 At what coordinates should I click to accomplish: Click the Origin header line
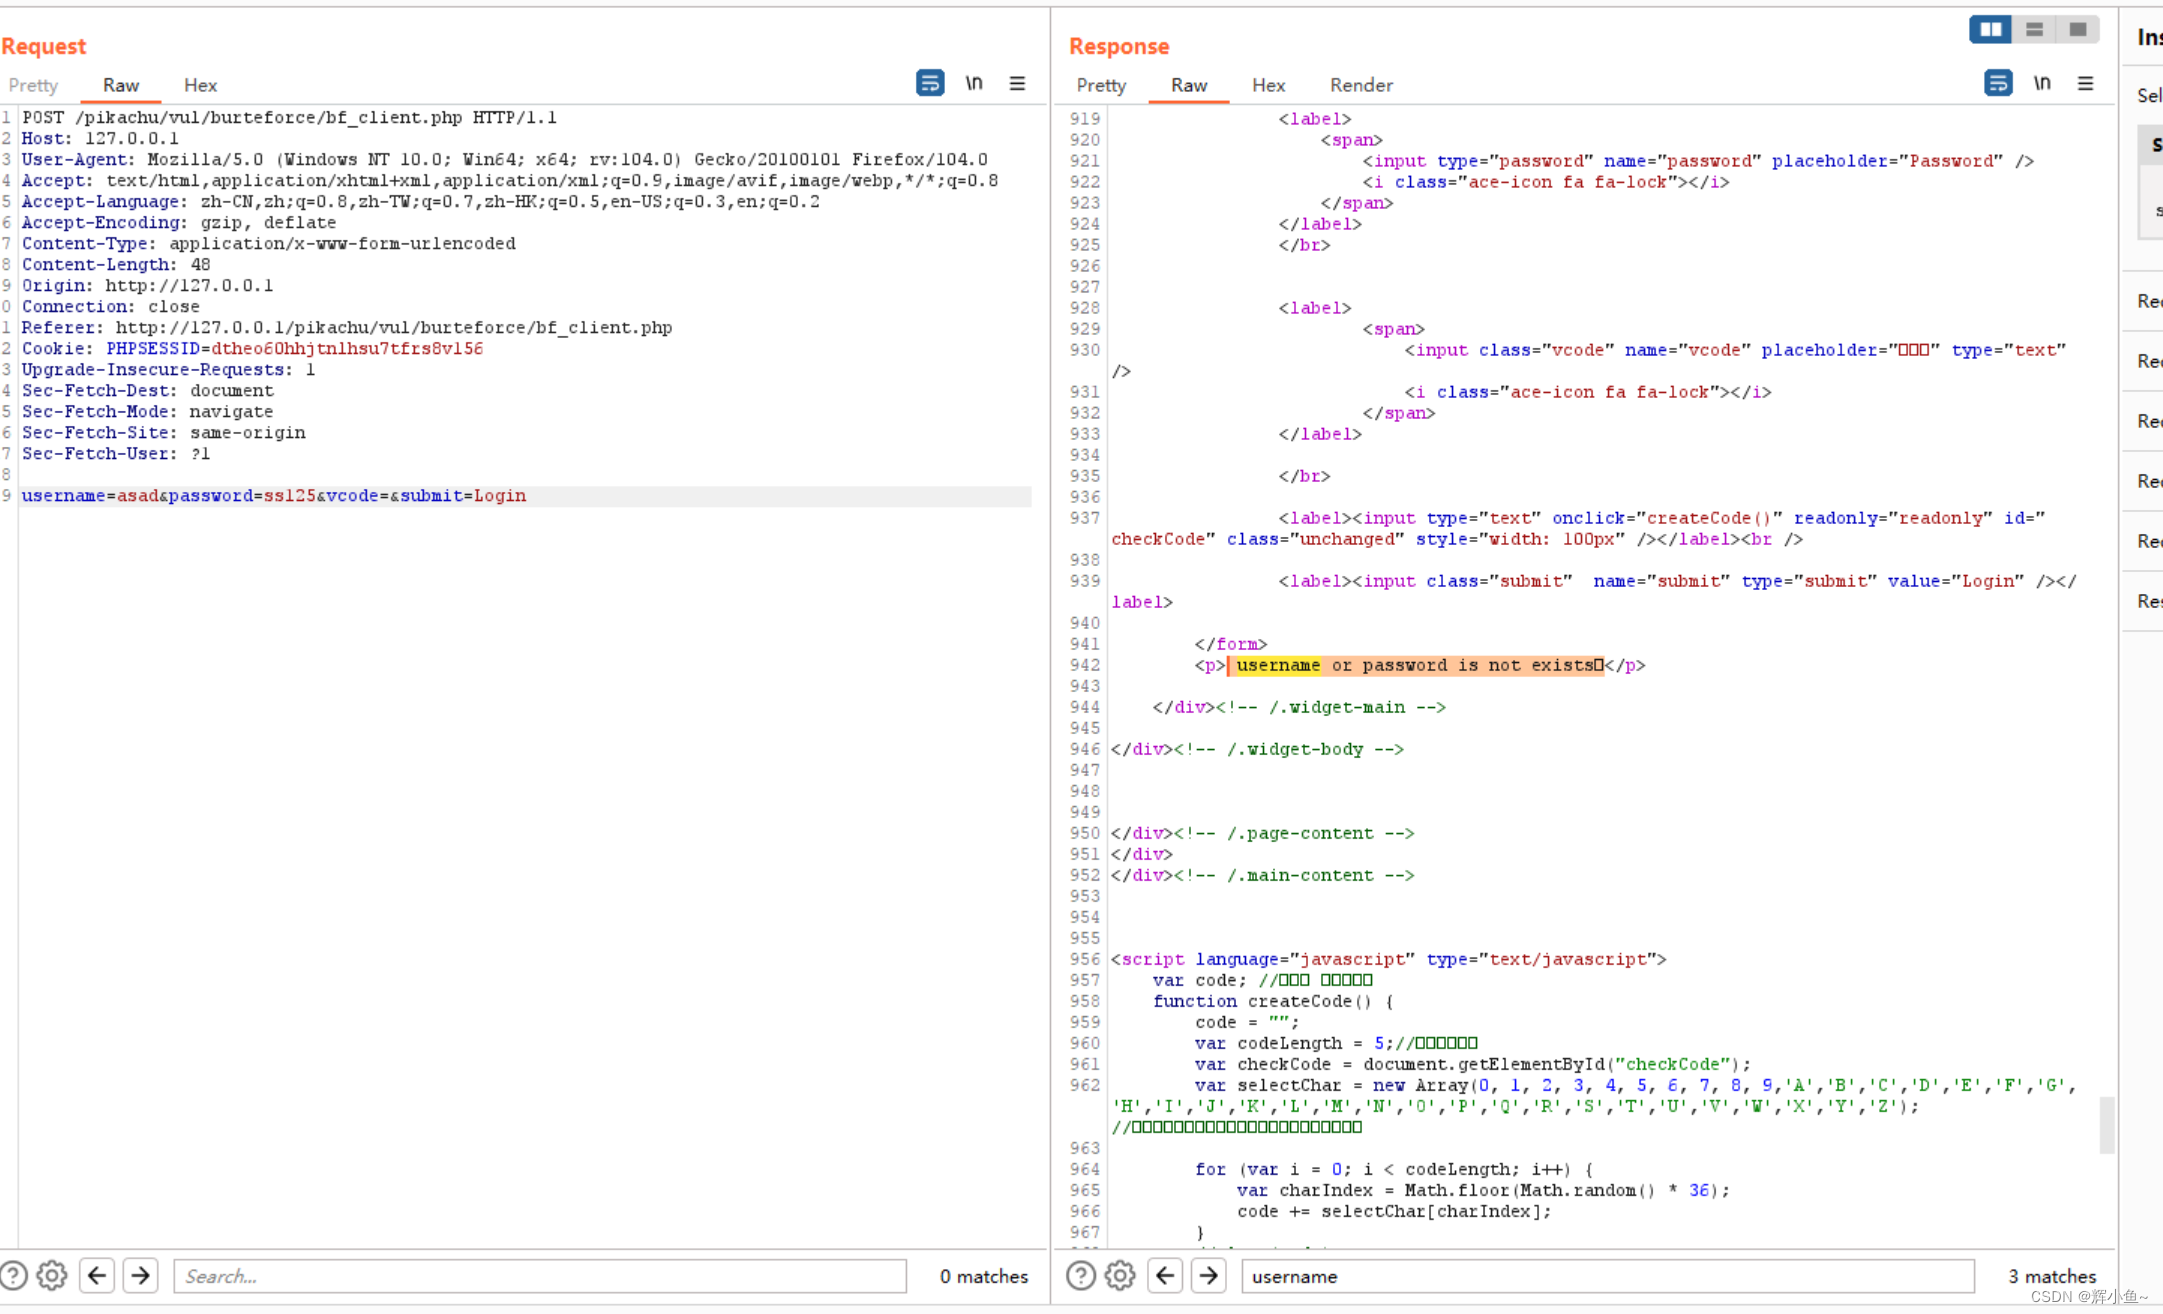tap(147, 285)
